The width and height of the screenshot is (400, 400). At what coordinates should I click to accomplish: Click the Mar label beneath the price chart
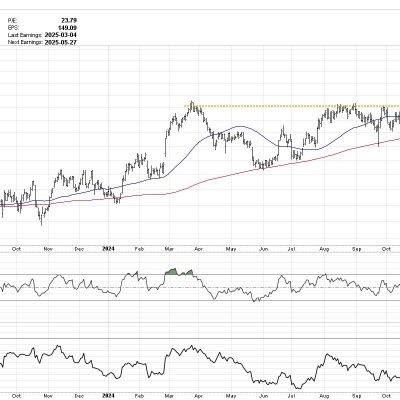click(x=170, y=249)
